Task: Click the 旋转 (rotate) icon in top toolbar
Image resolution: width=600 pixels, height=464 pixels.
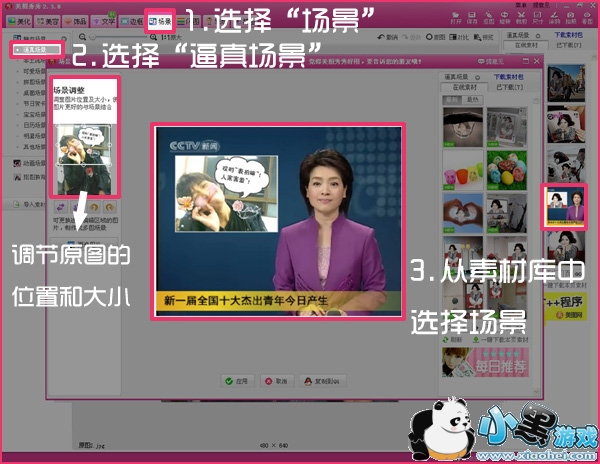Action: tap(505, 18)
